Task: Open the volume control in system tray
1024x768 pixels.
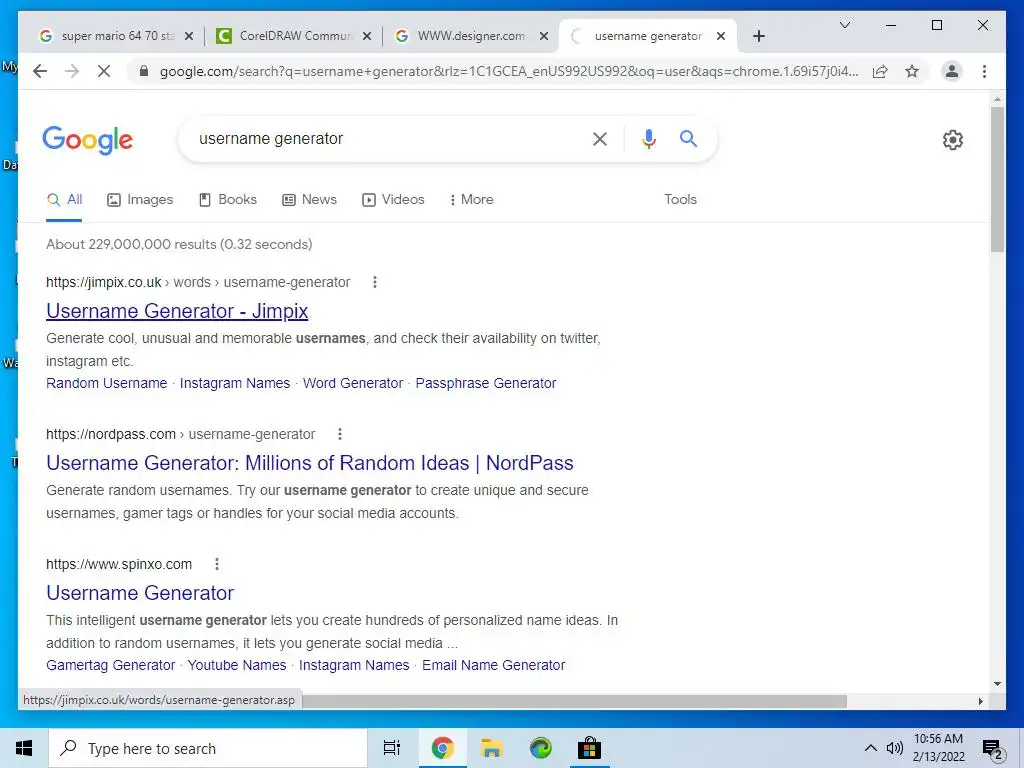Action: pyautogui.click(x=895, y=748)
